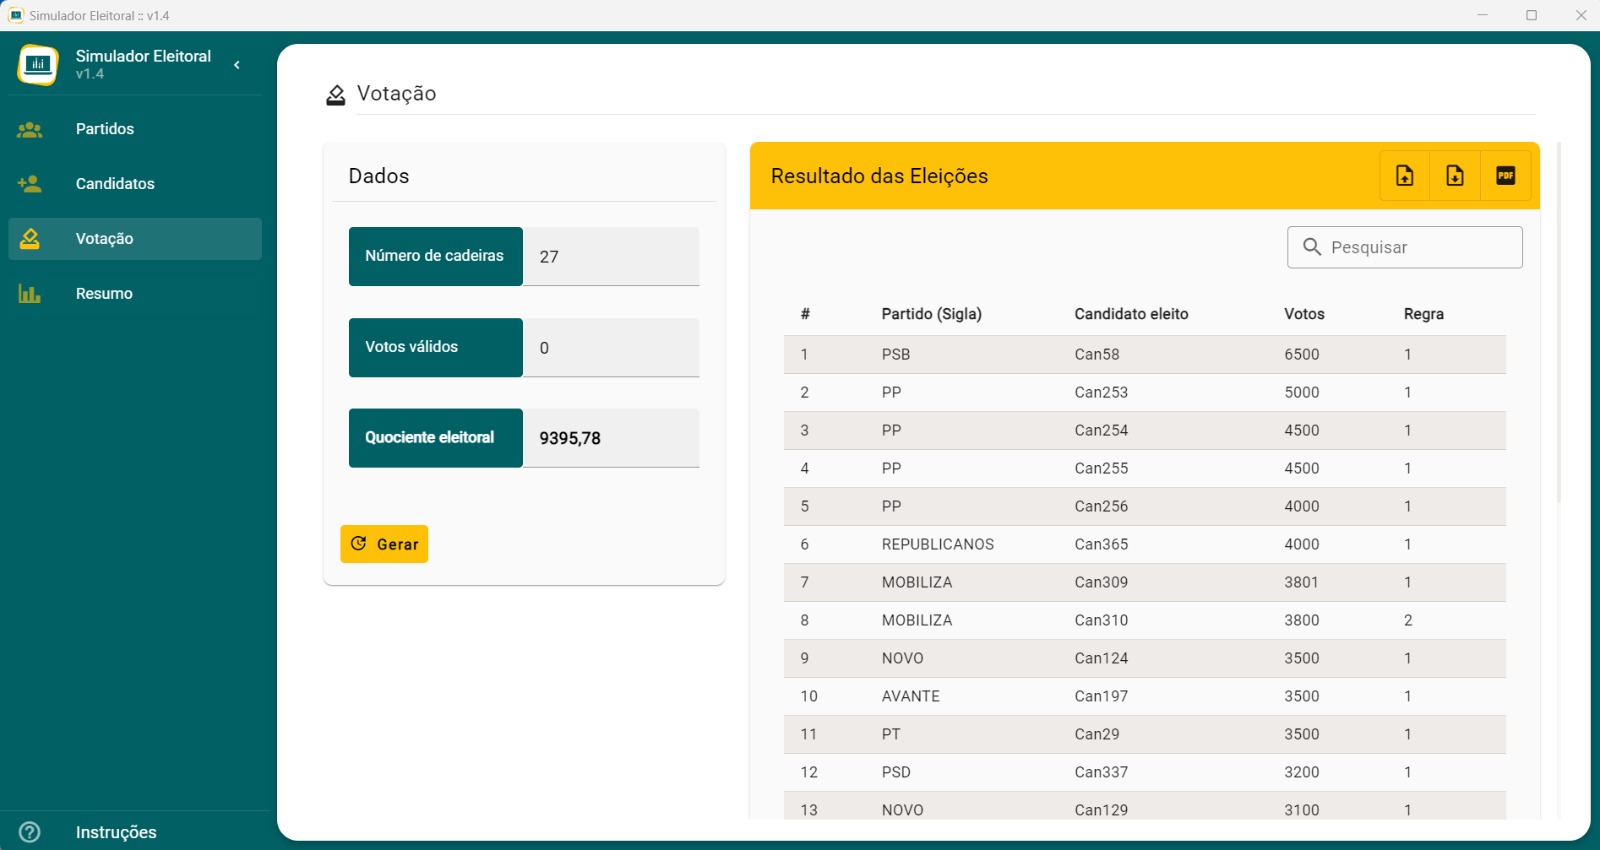Open the Candidatos menu item
1600x850 pixels.
(x=115, y=184)
